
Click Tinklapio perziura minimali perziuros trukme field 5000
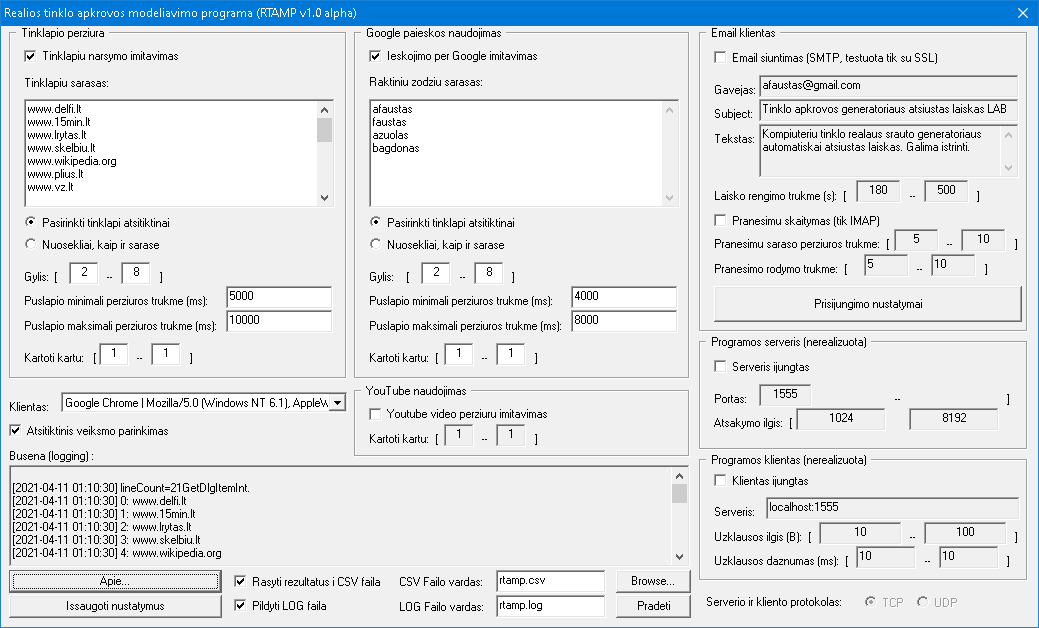[x=279, y=297]
